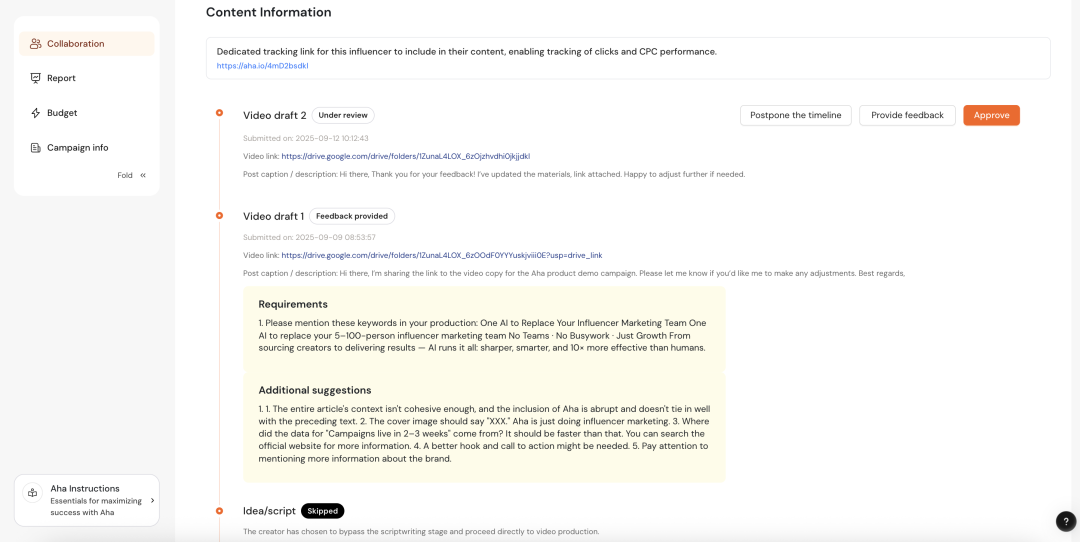Open Video draft 1 Google Drive link
This screenshot has width=1080, height=542.
click(x=441, y=255)
